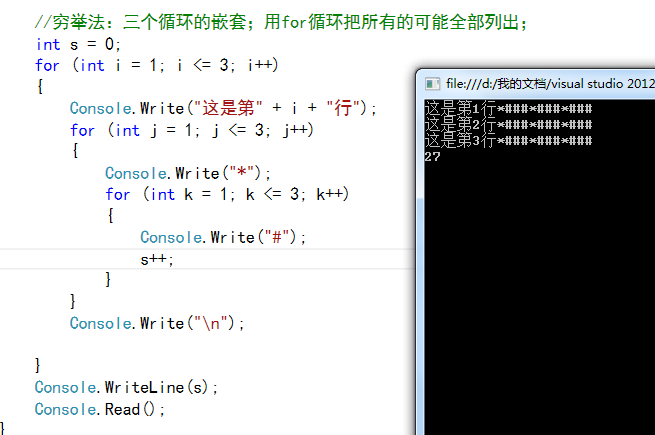Click console output line '这是第2行'
This screenshot has height=435, width=655.
pos(508,125)
